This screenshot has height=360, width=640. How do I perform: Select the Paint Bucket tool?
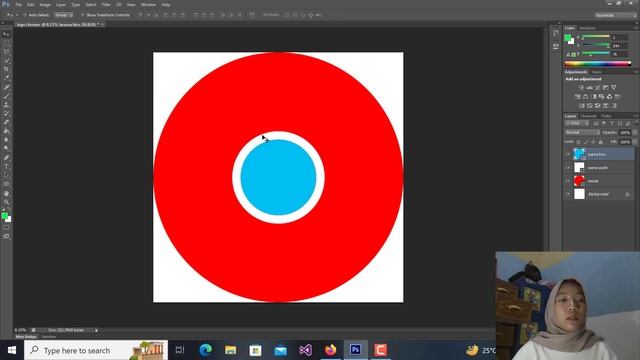tap(6, 131)
